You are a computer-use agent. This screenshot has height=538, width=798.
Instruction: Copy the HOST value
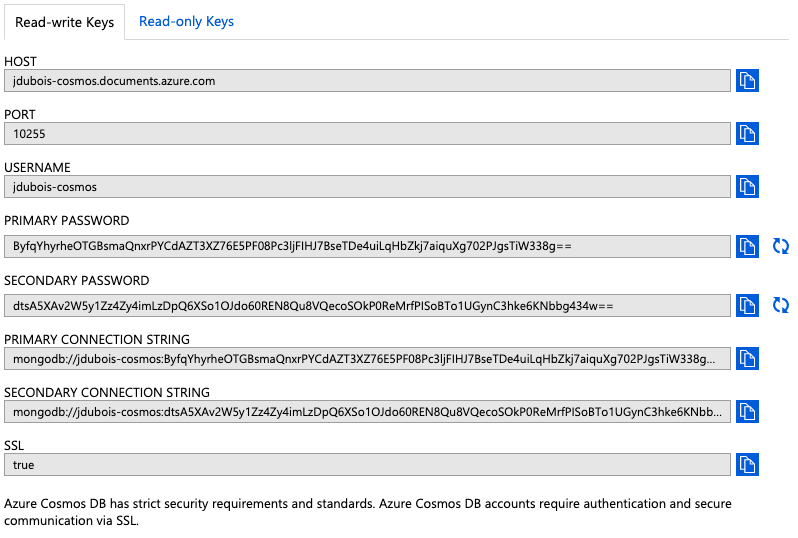(747, 80)
